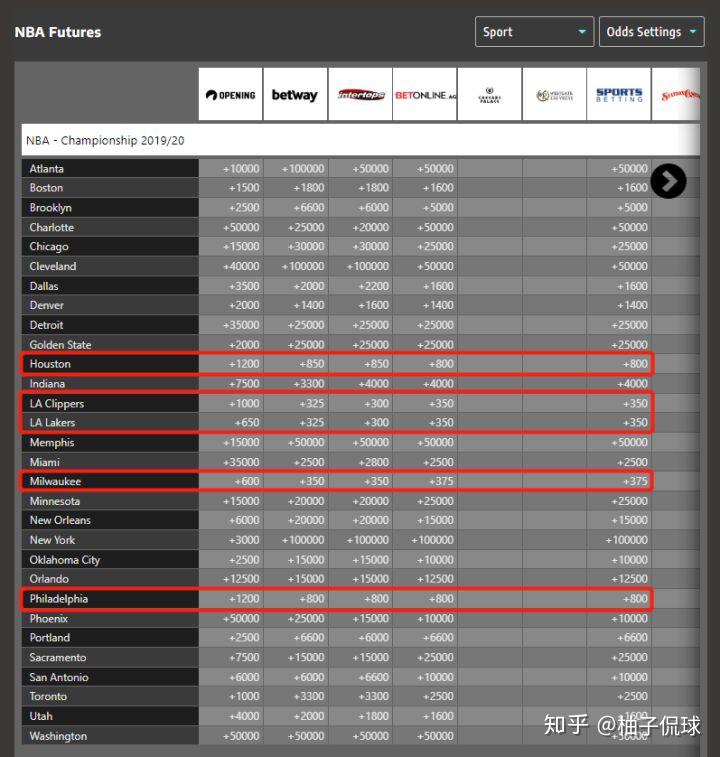Click Orlando opening odds +12500

click(x=241, y=579)
